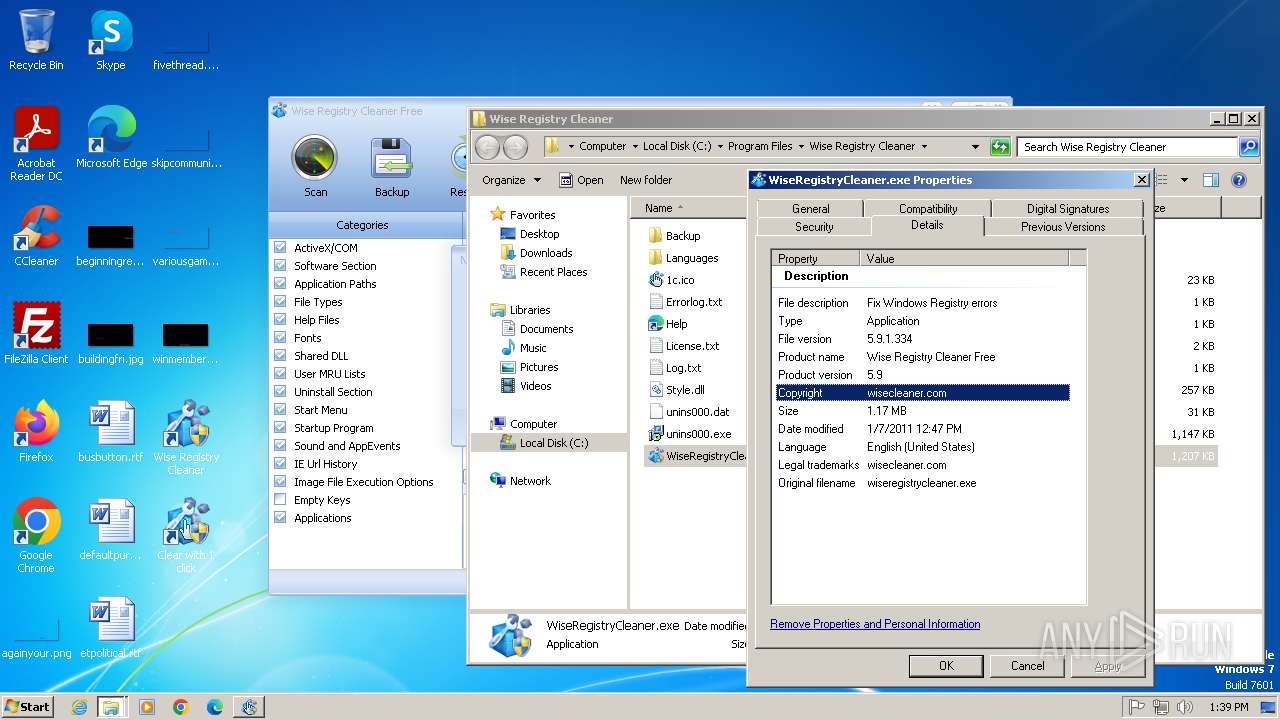Open the Previous Versions tab
The image size is (1280, 720).
click(x=1063, y=227)
